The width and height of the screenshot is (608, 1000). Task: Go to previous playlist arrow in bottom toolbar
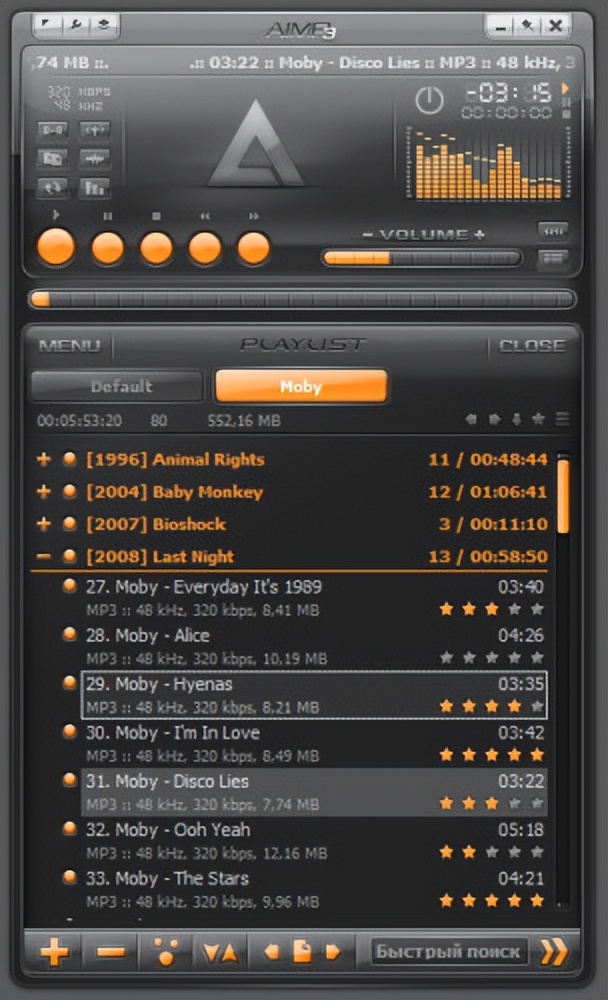(x=272, y=952)
